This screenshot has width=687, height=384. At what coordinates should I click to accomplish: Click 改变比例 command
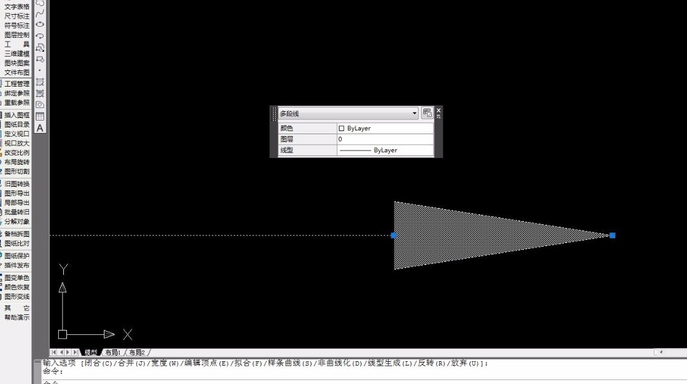pos(16,153)
